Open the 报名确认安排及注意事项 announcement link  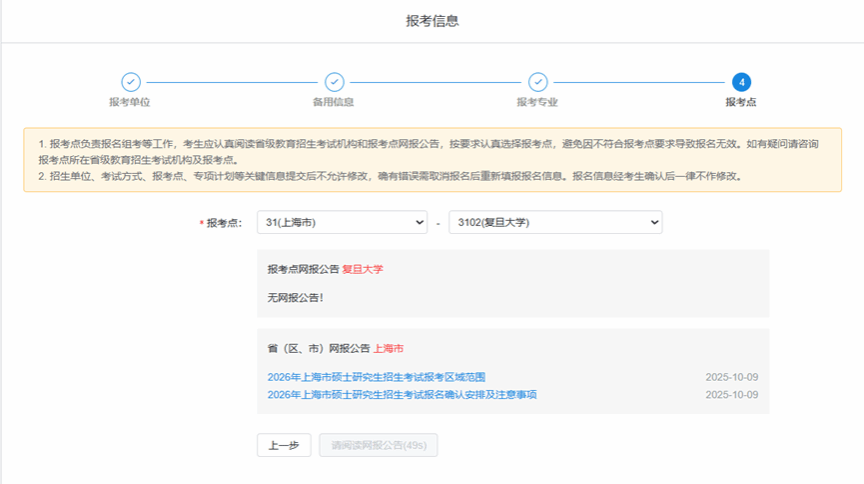402,394
